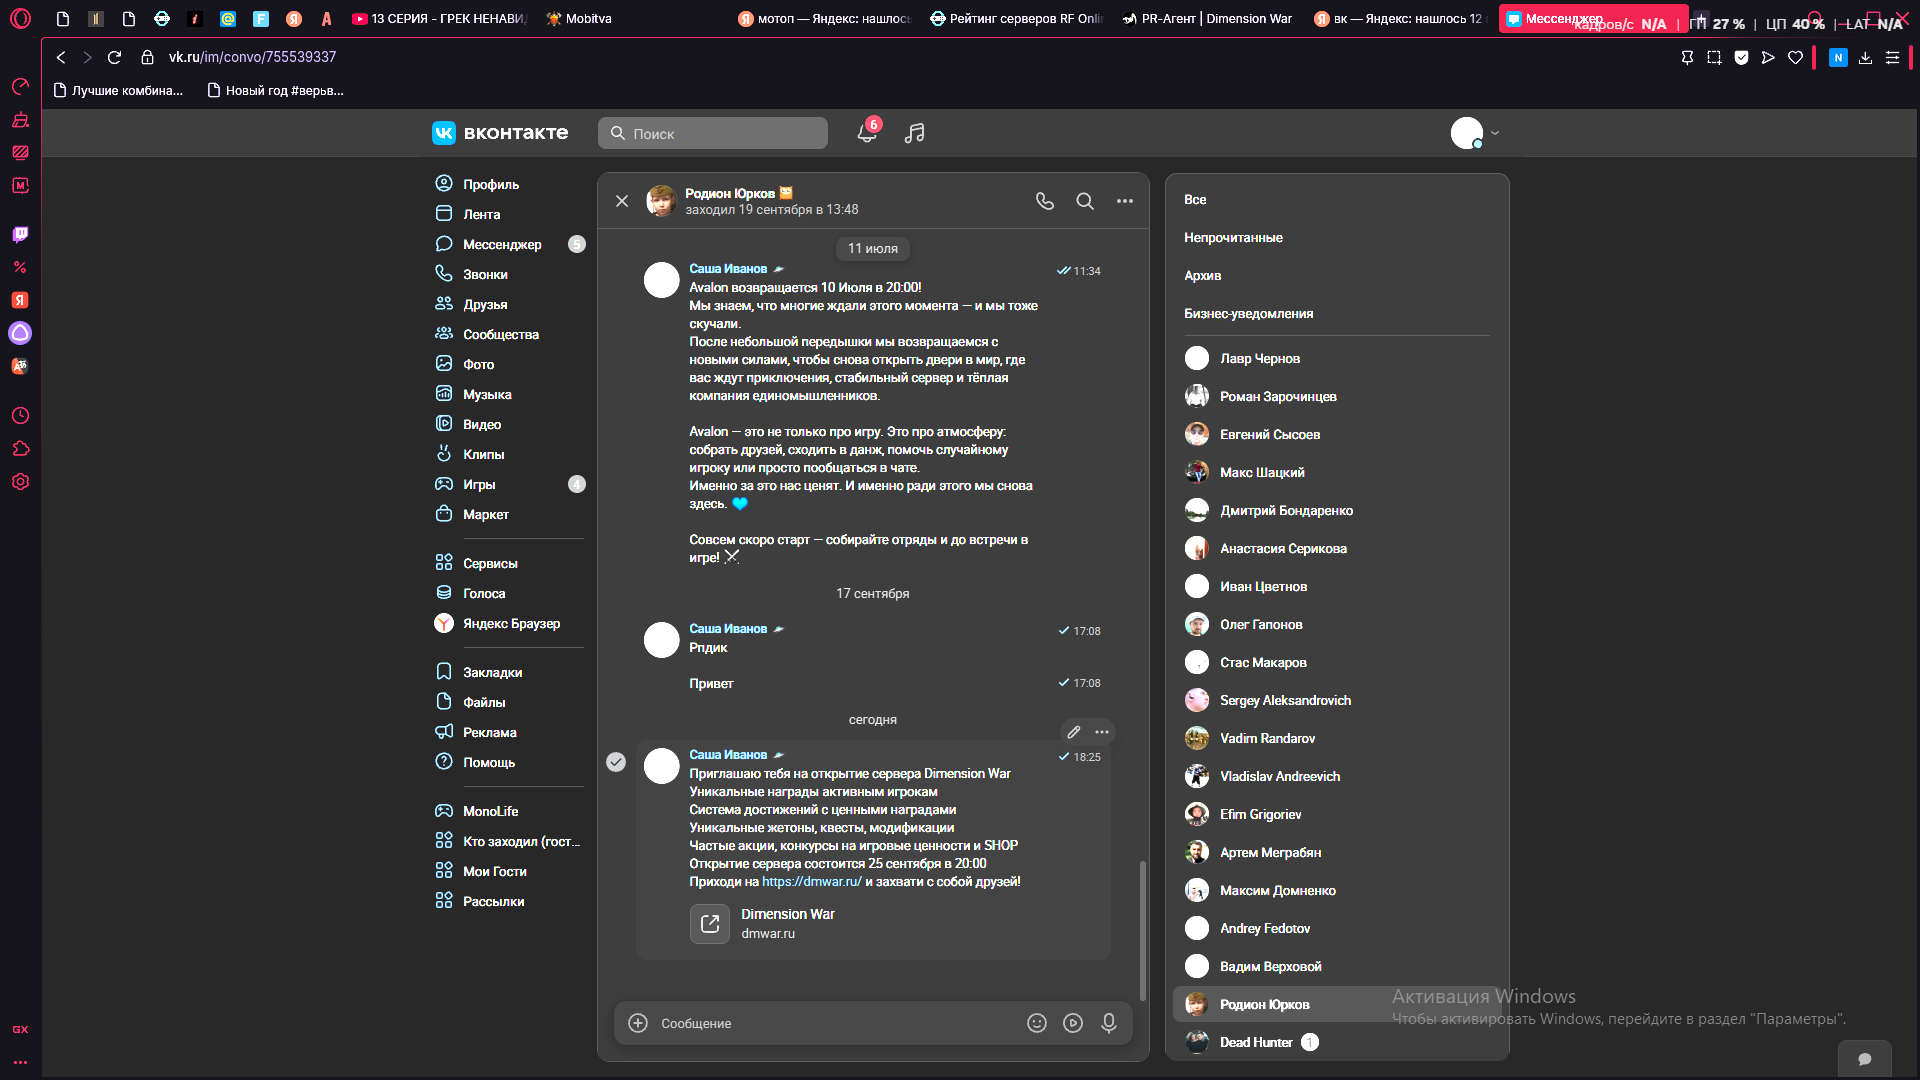Reload the page in browser toolbar
The image size is (1920, 1080).
click(x=114, y=57)
